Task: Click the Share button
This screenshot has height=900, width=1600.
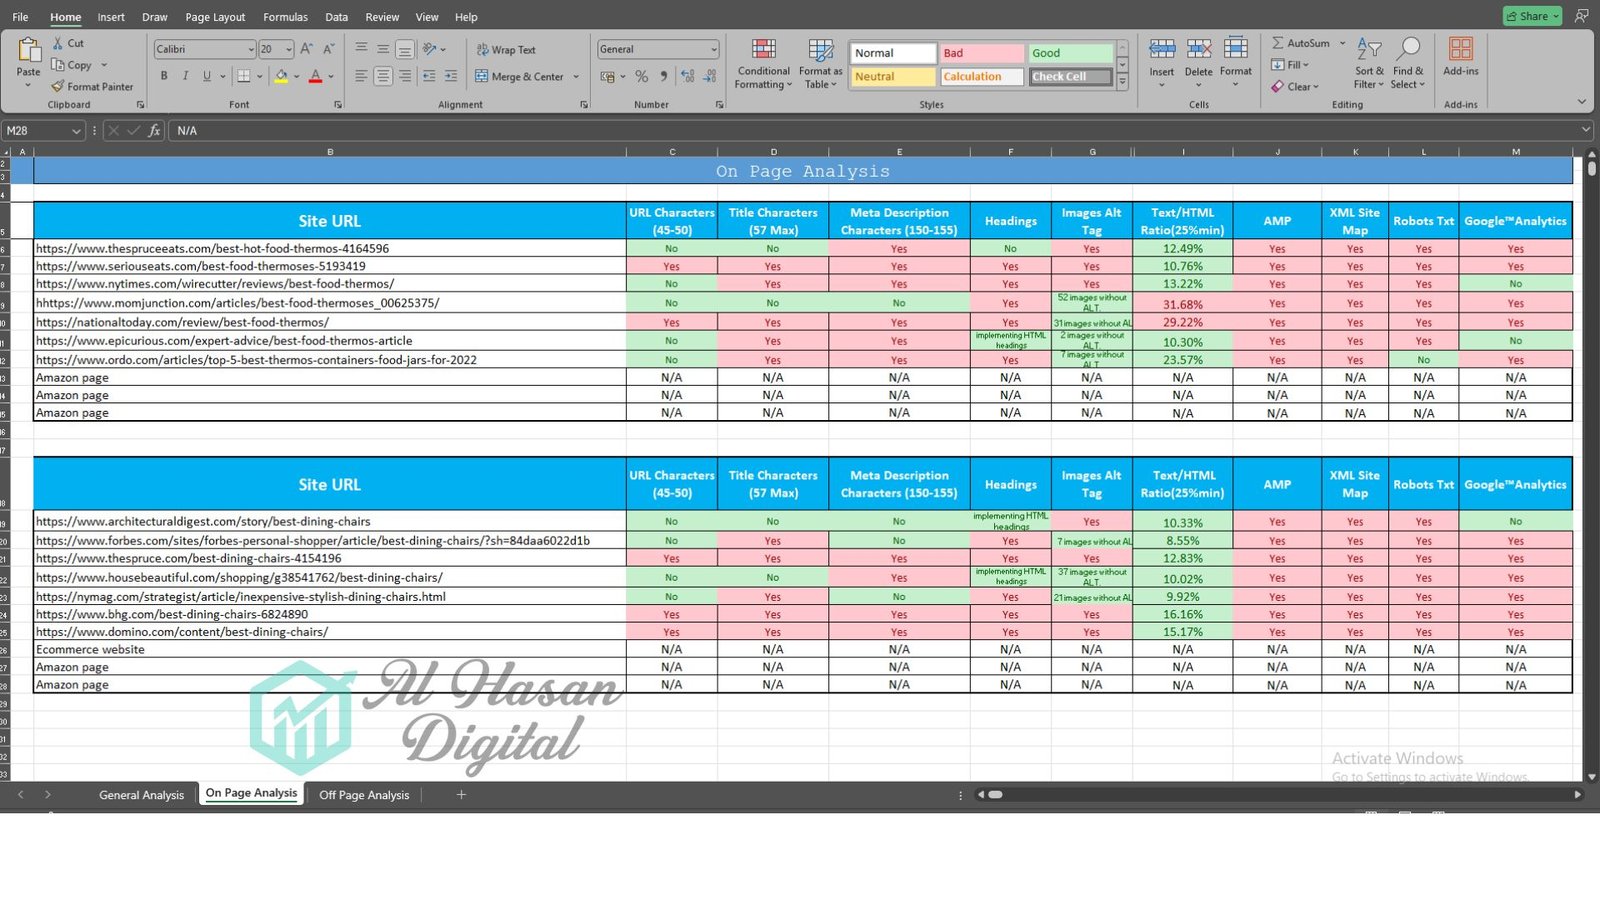Action: tap(1532, 16)
